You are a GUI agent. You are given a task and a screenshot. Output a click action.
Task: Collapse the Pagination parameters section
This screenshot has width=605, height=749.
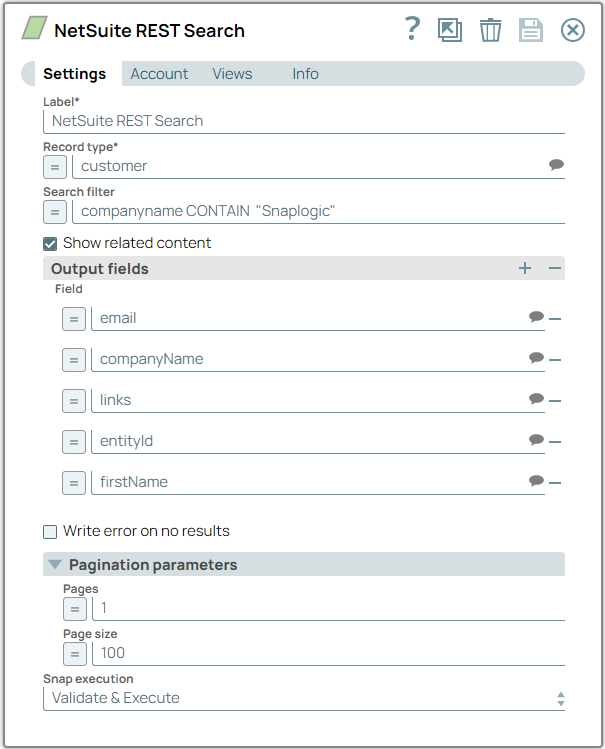point(54,565)
